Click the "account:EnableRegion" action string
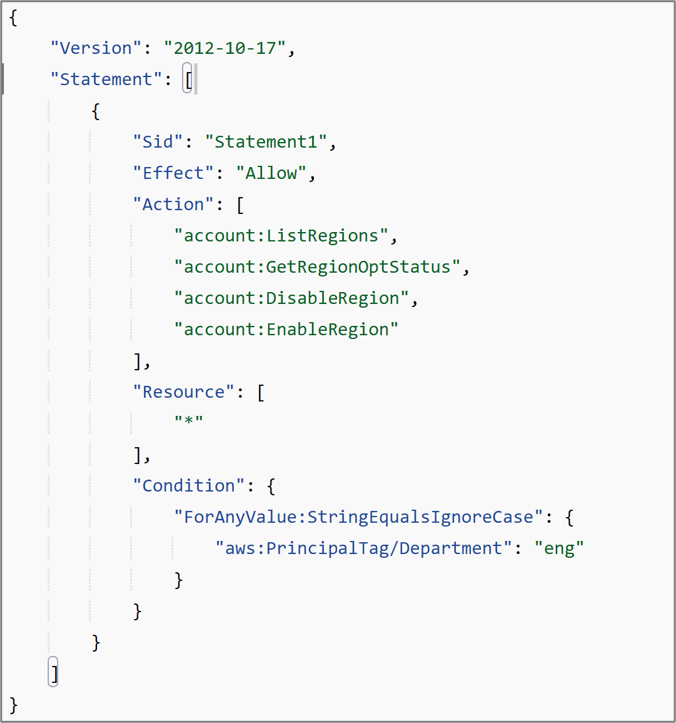 pyautogui.click(x=286, y=329)
